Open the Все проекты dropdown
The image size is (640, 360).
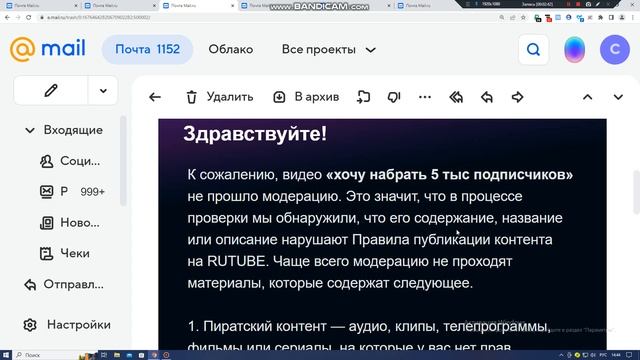click(329, 50)
